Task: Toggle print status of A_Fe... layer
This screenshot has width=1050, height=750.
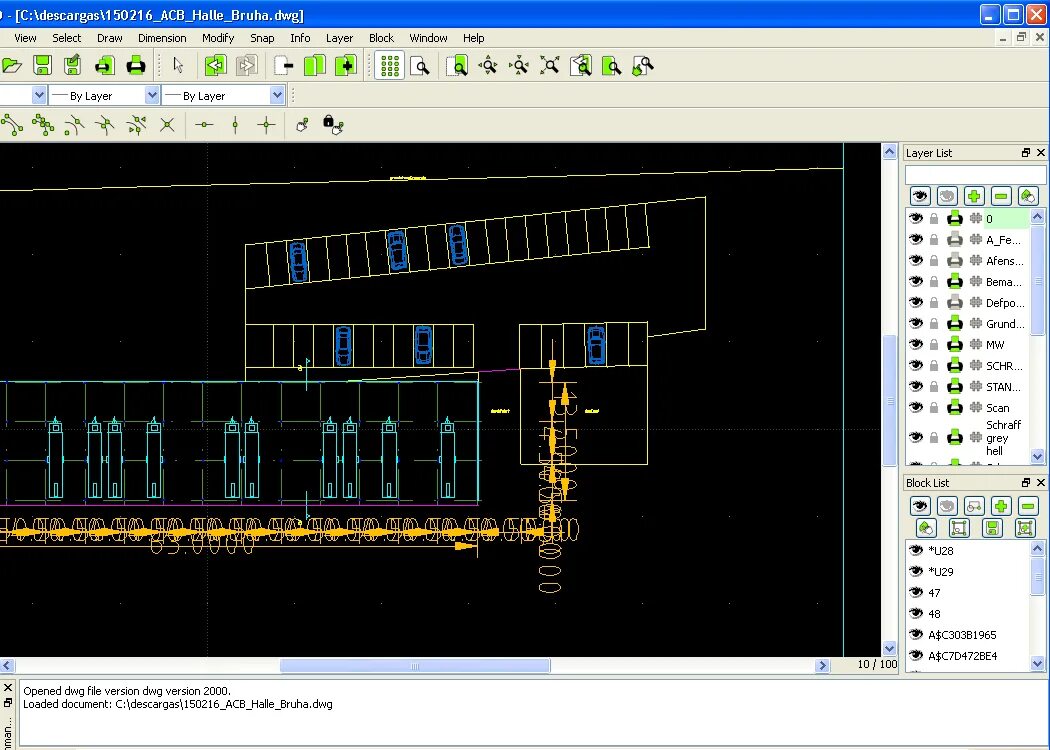Action: click(x=955, y=239)
